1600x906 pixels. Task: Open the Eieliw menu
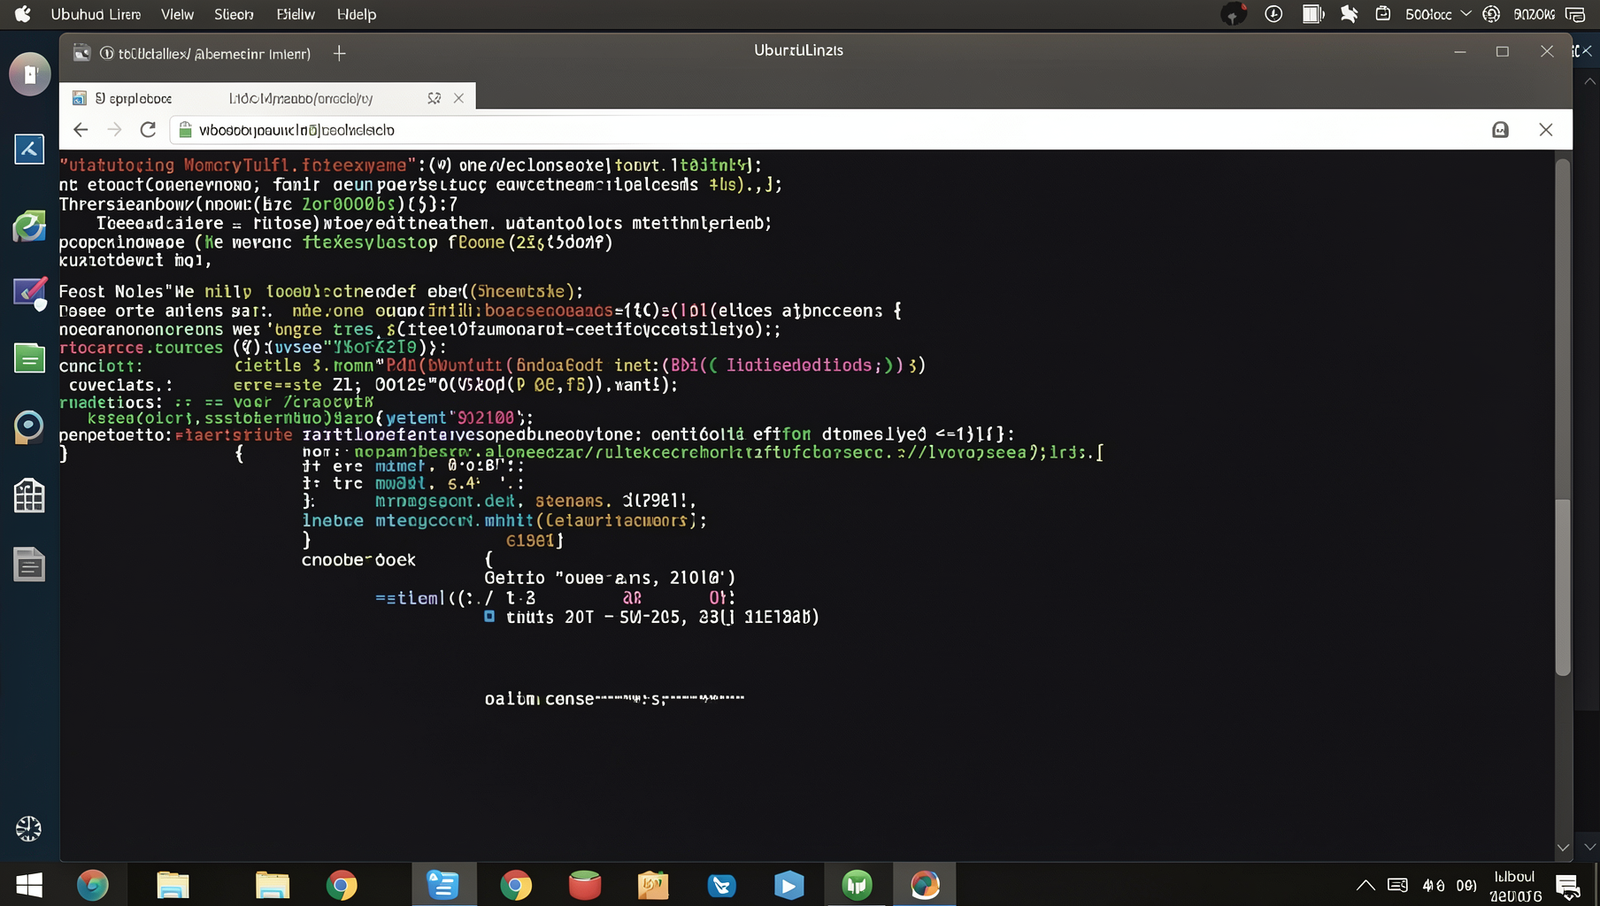(x=296, y=14)
